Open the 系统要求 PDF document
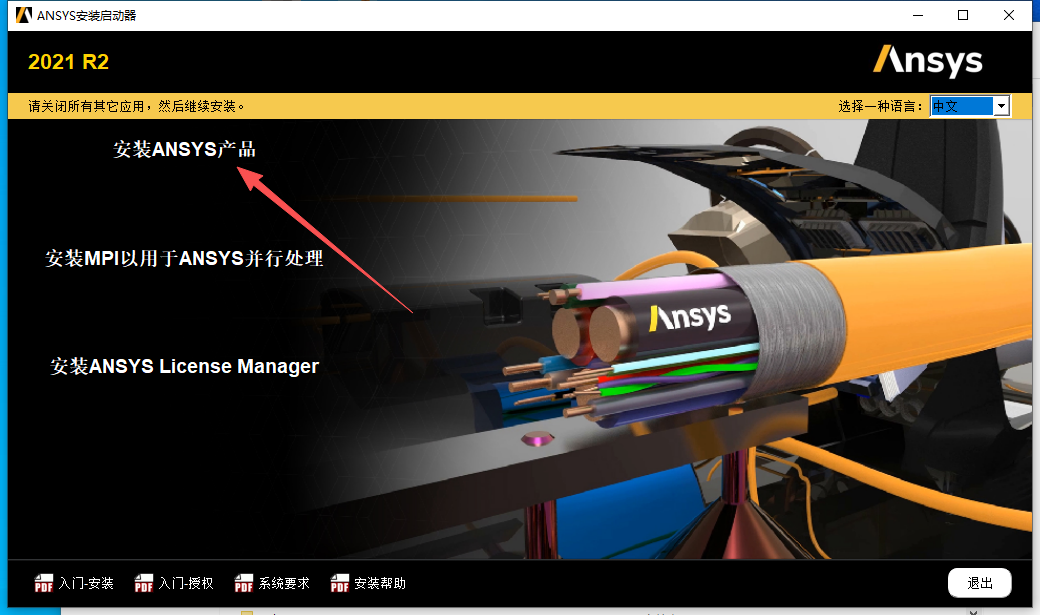The width and height of the screenshot is (1040, 615). (x=284, y=583)
